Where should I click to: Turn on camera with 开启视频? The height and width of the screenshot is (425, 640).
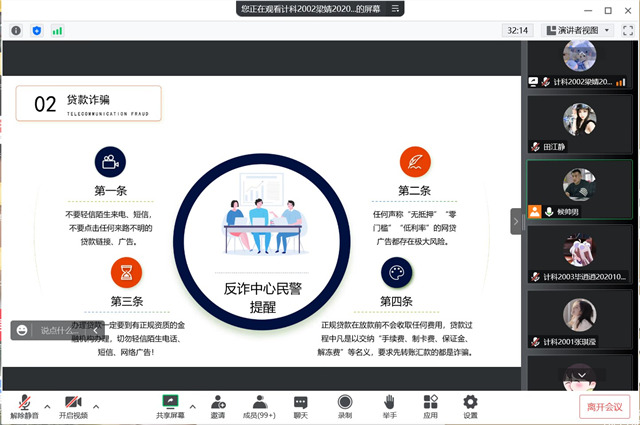(73, 407)
